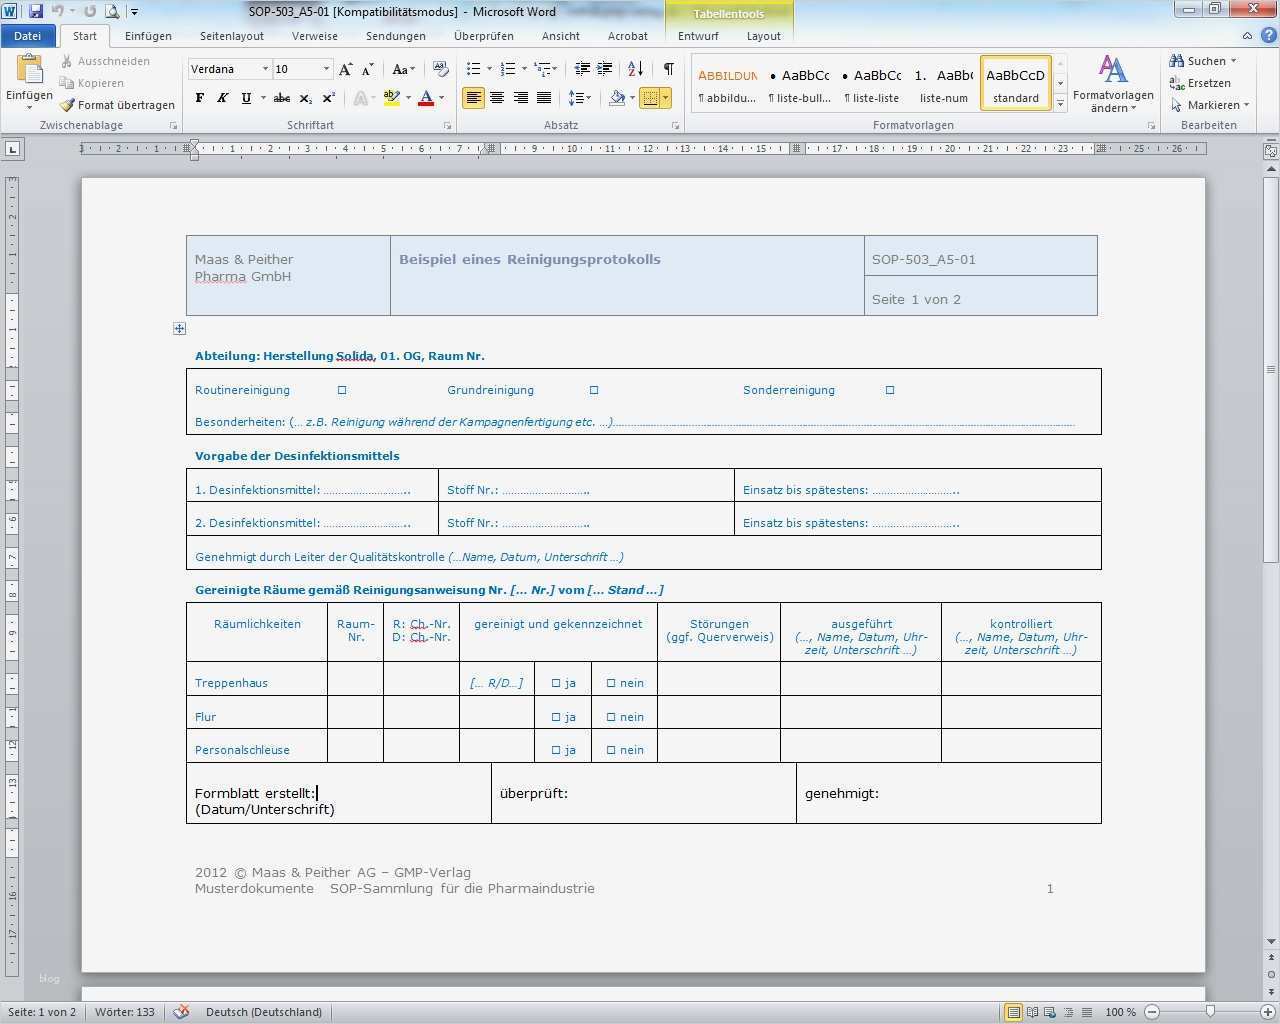Open the font name Verdana dropdown
Image resolution: width=1280 pixels, height=1024 pixels.
(265, 69)
